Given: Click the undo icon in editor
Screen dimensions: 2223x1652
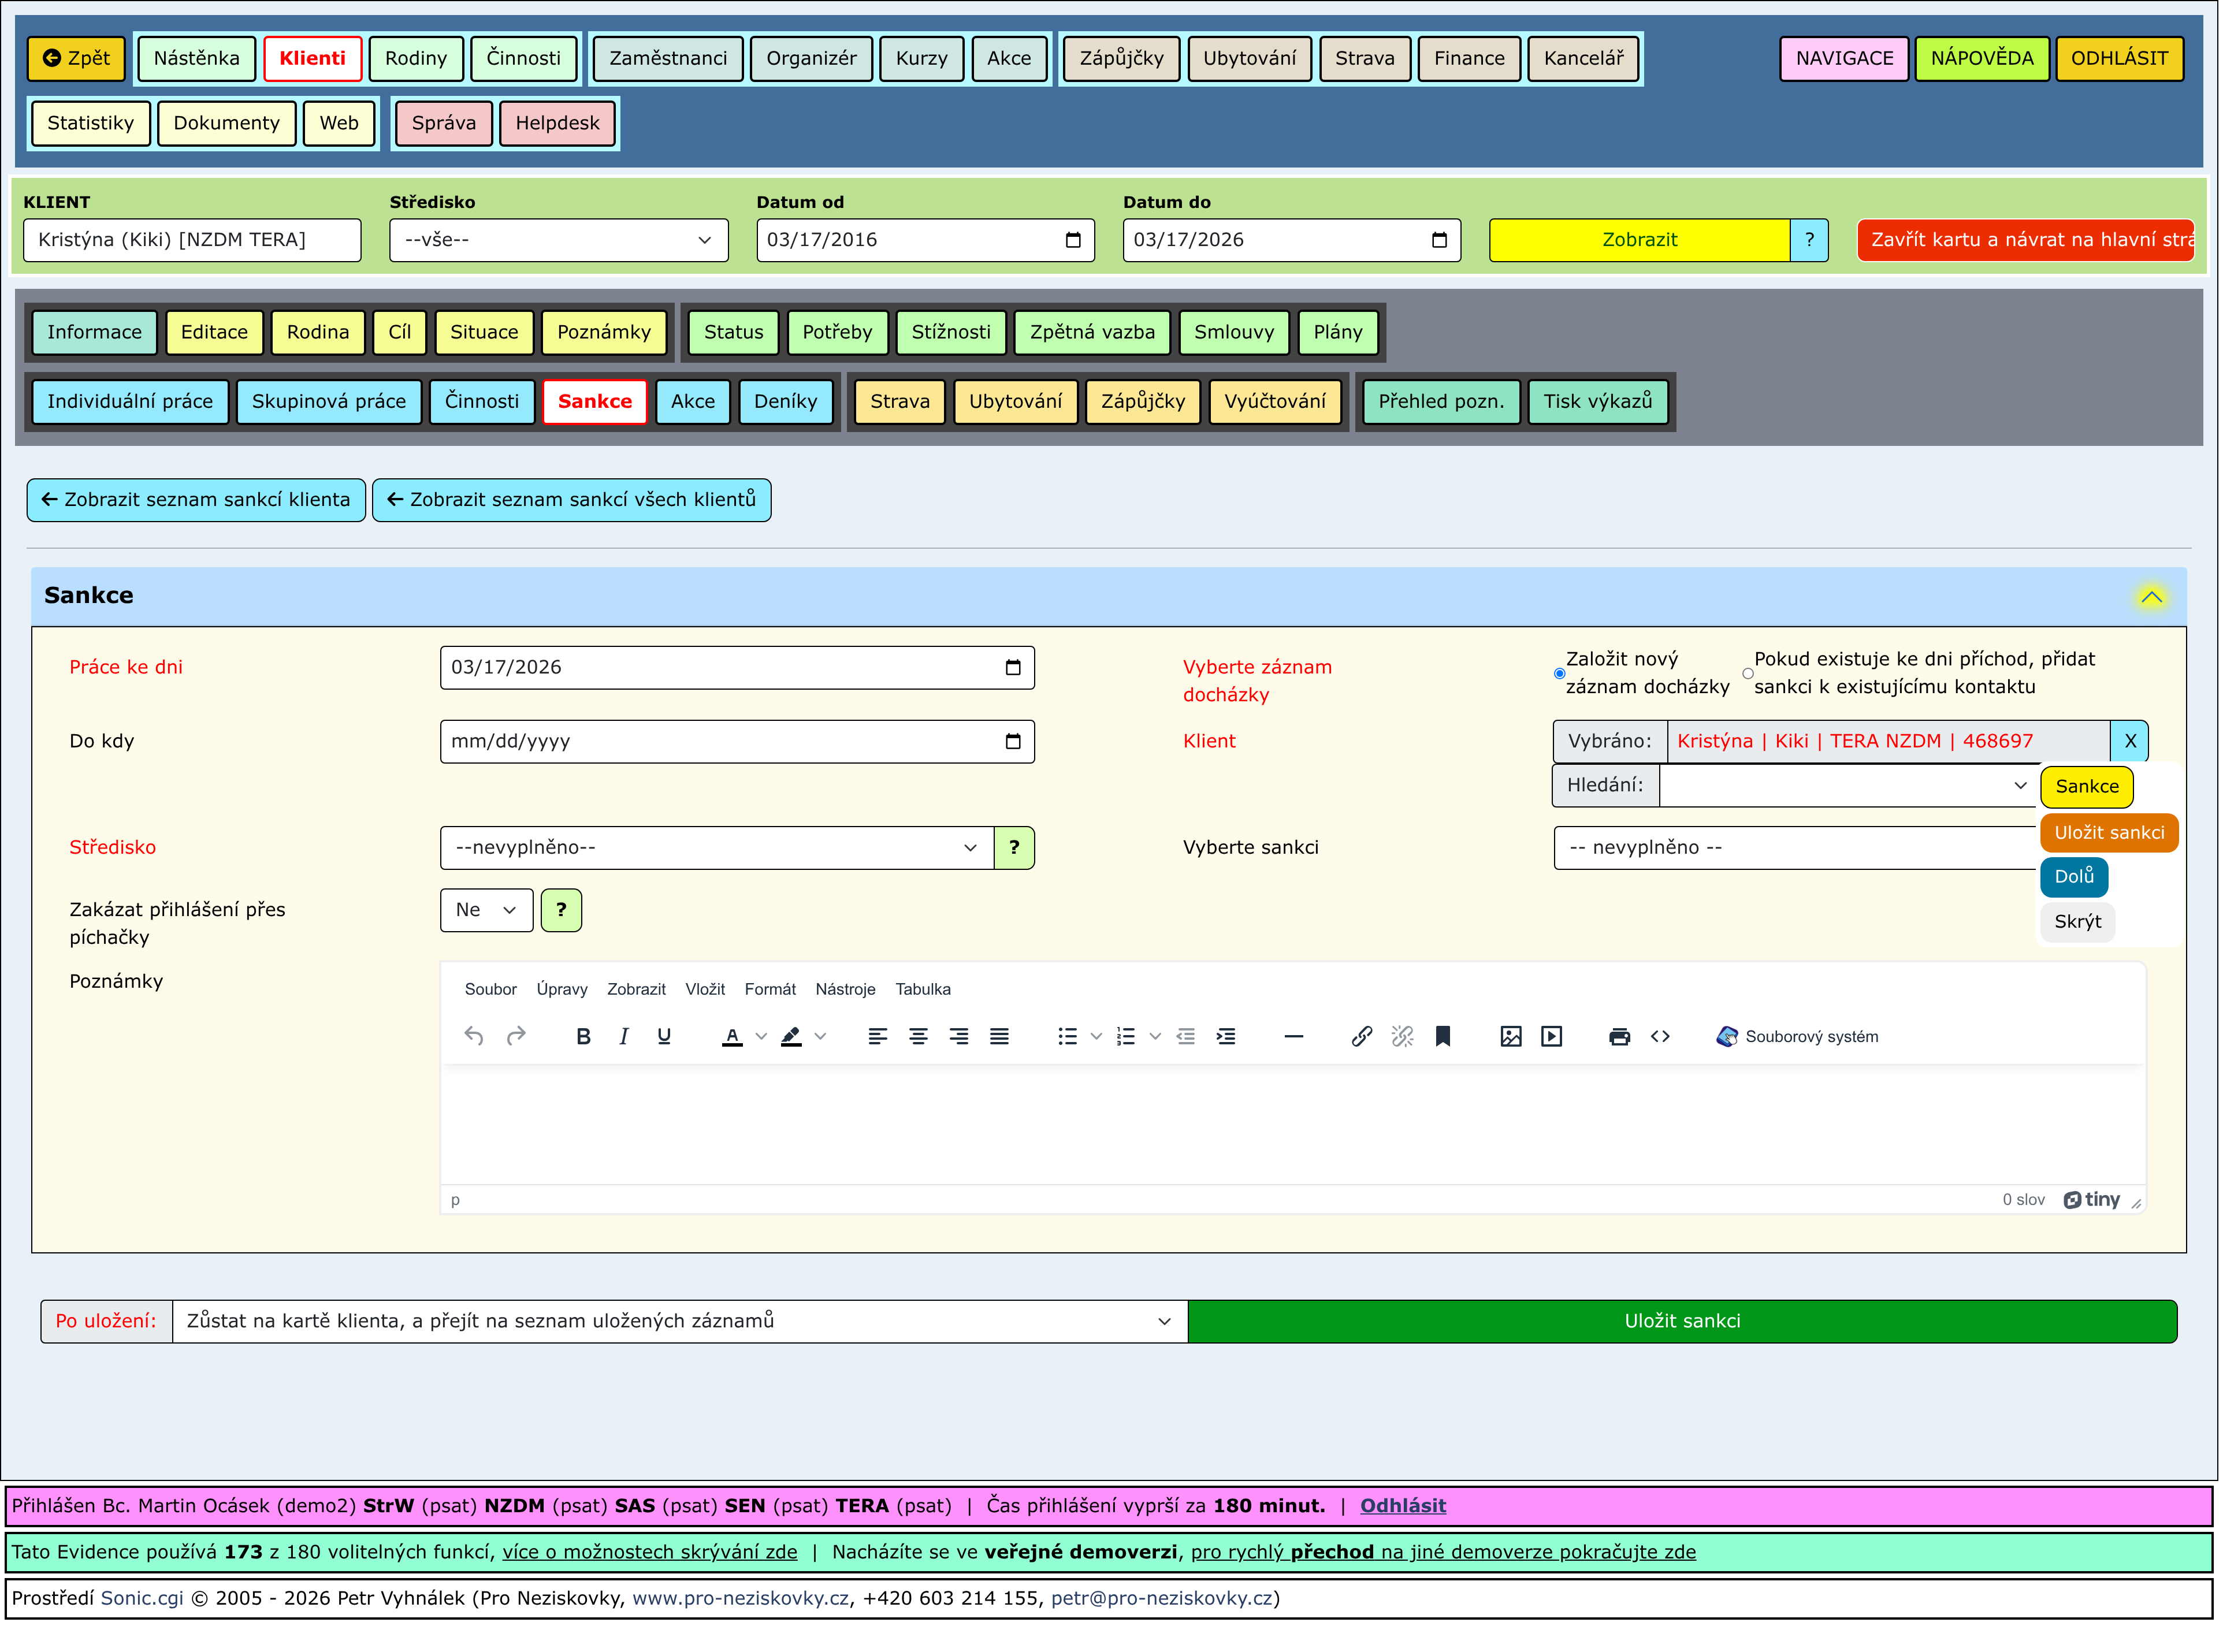Looking at the screenshot, I should (x=474, y=1037).
